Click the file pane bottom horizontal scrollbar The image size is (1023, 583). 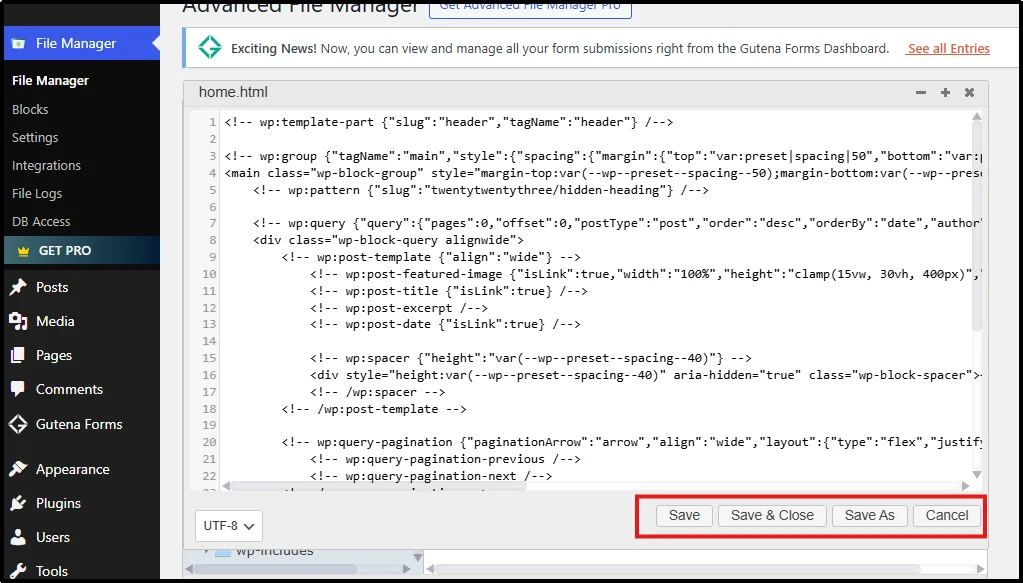point(677,569)
